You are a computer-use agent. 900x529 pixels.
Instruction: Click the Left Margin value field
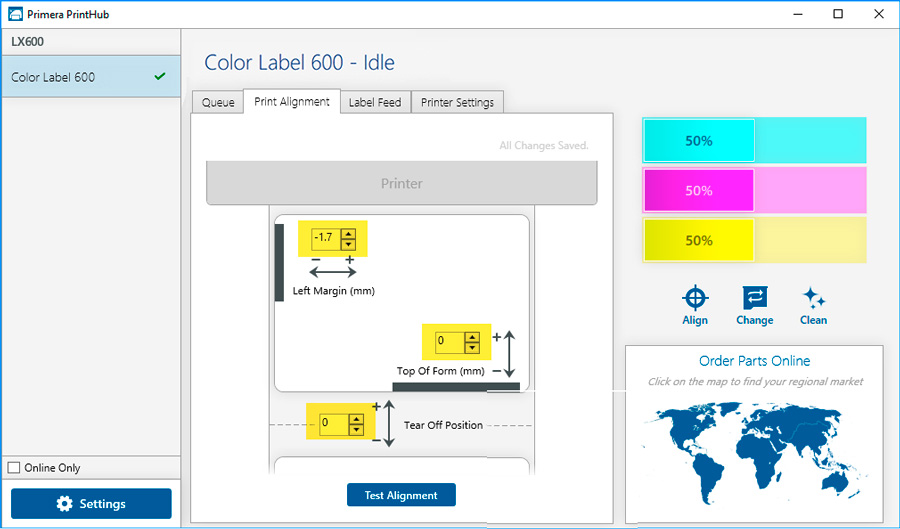[326, 239]
